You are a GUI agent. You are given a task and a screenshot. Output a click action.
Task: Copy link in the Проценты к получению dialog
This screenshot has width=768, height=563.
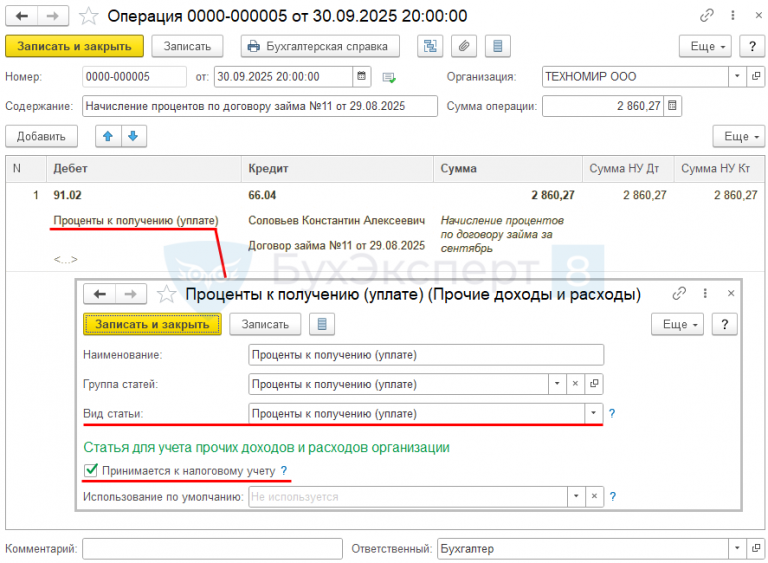(679, 294)
